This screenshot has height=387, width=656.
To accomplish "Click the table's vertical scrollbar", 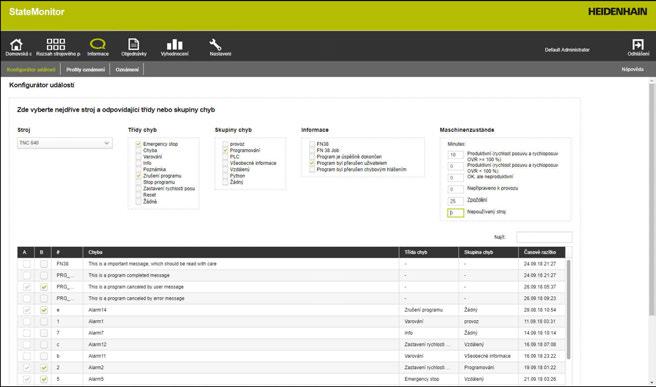I will (568, 309).
